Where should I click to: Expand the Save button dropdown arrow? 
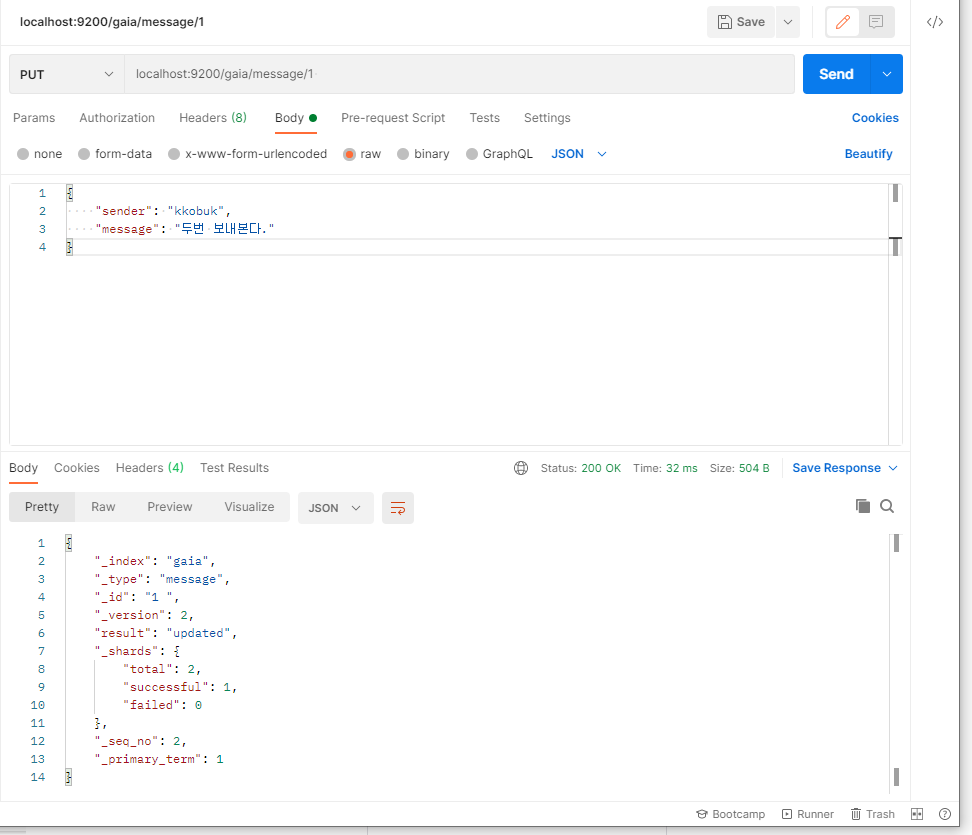788,22
